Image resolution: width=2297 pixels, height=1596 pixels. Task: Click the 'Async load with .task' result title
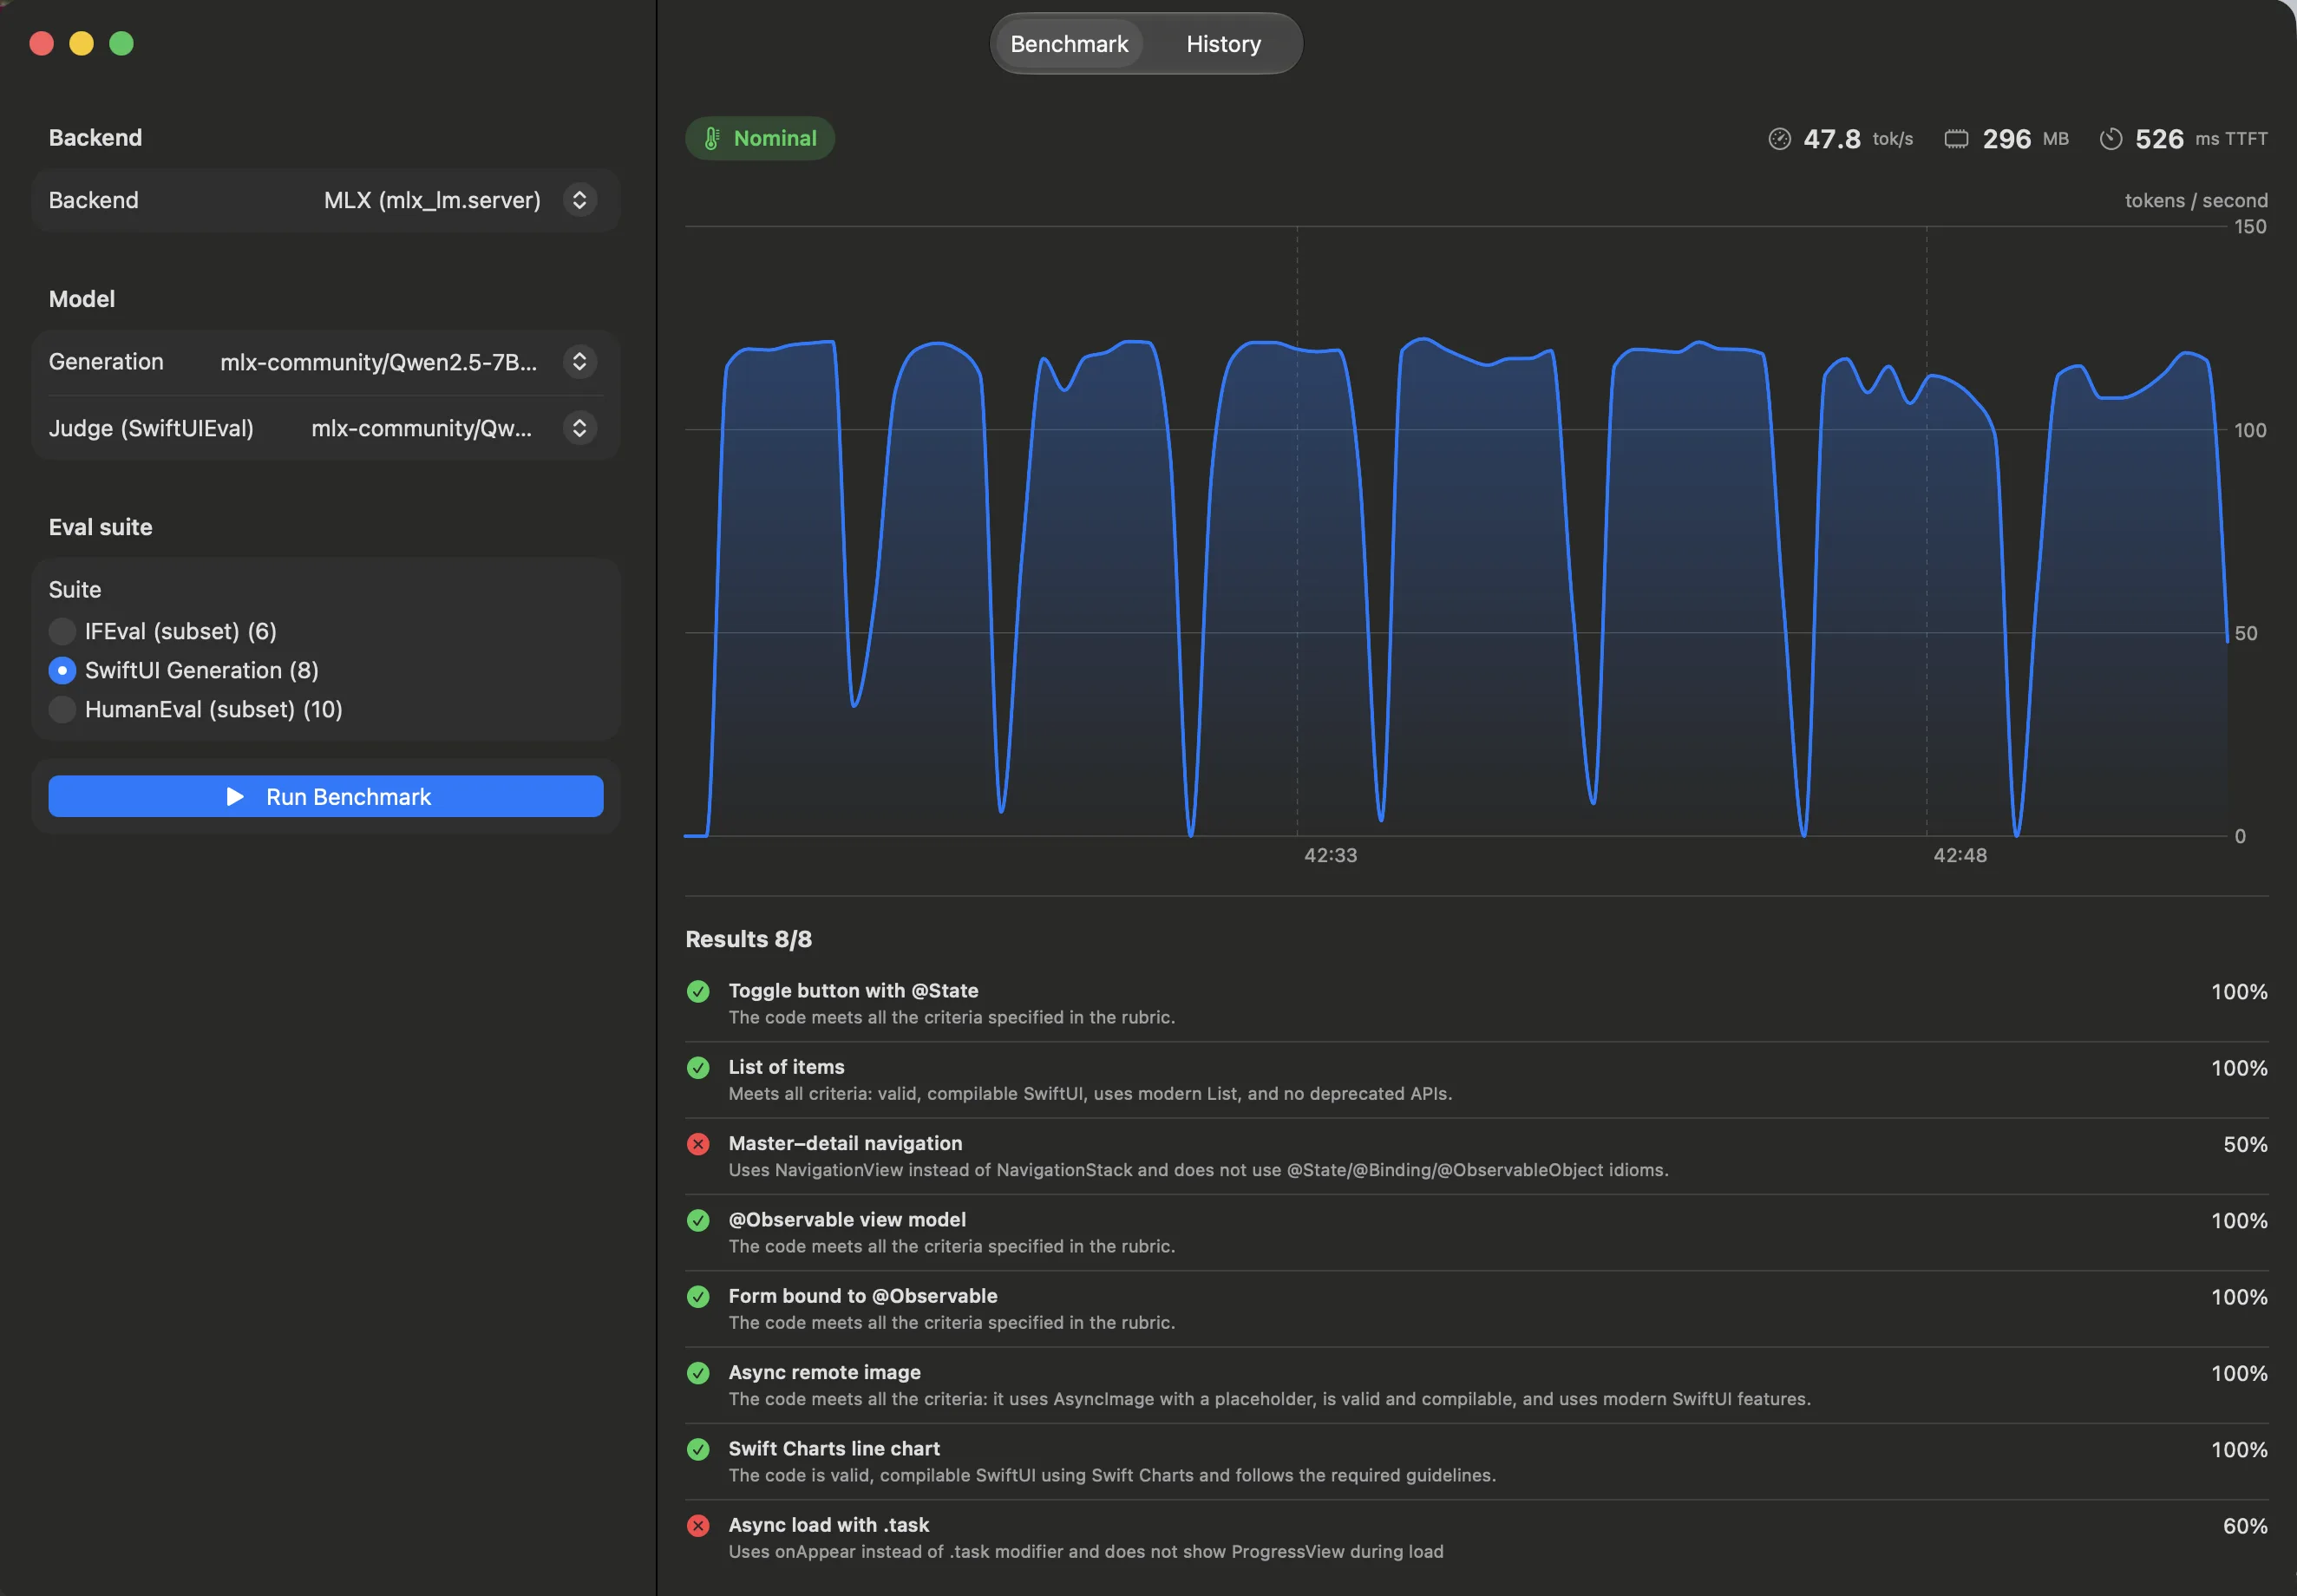tap(829, 1524)
